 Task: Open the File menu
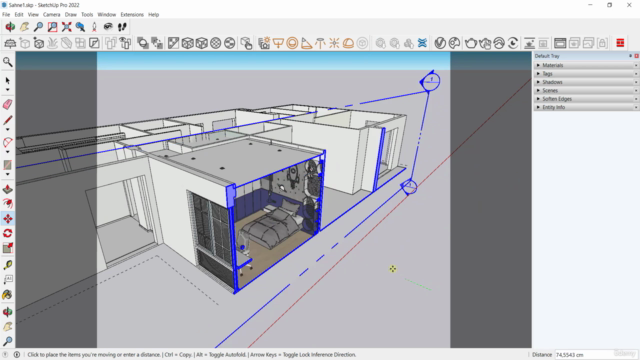coord(6,15)
